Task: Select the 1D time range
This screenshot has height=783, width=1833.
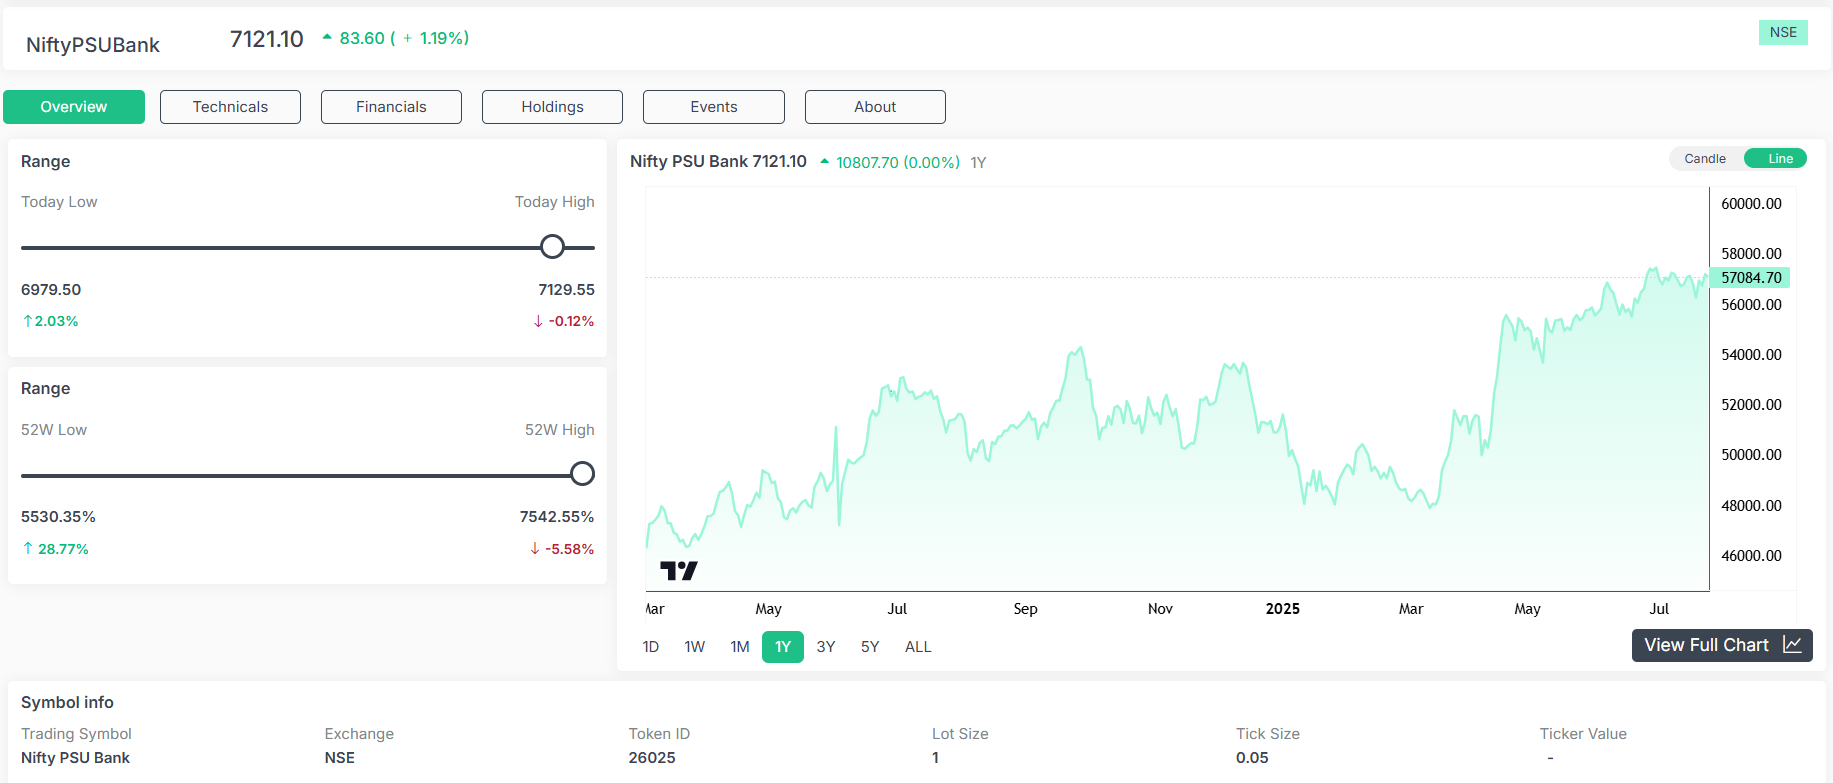Action: pos(650,647)
